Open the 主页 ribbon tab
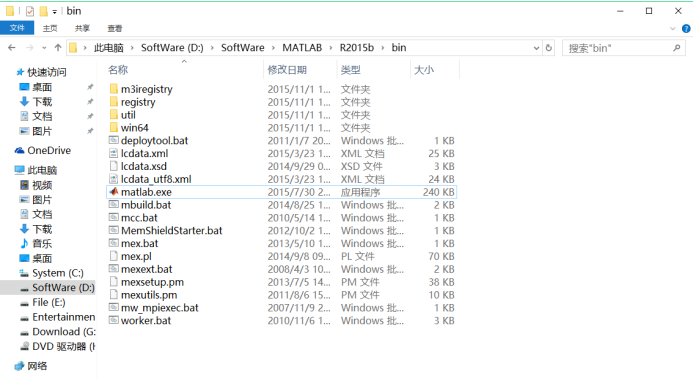The image size is (693, 380). (50, 28)
